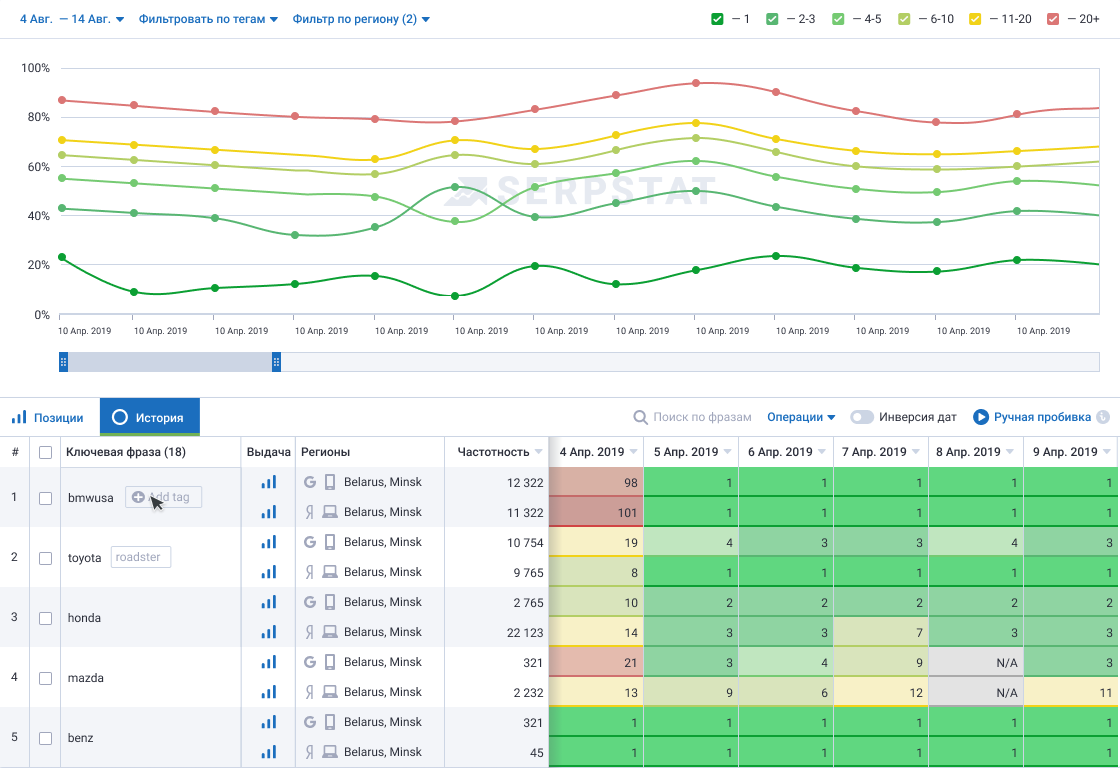Click the mazda keyword

86,678
